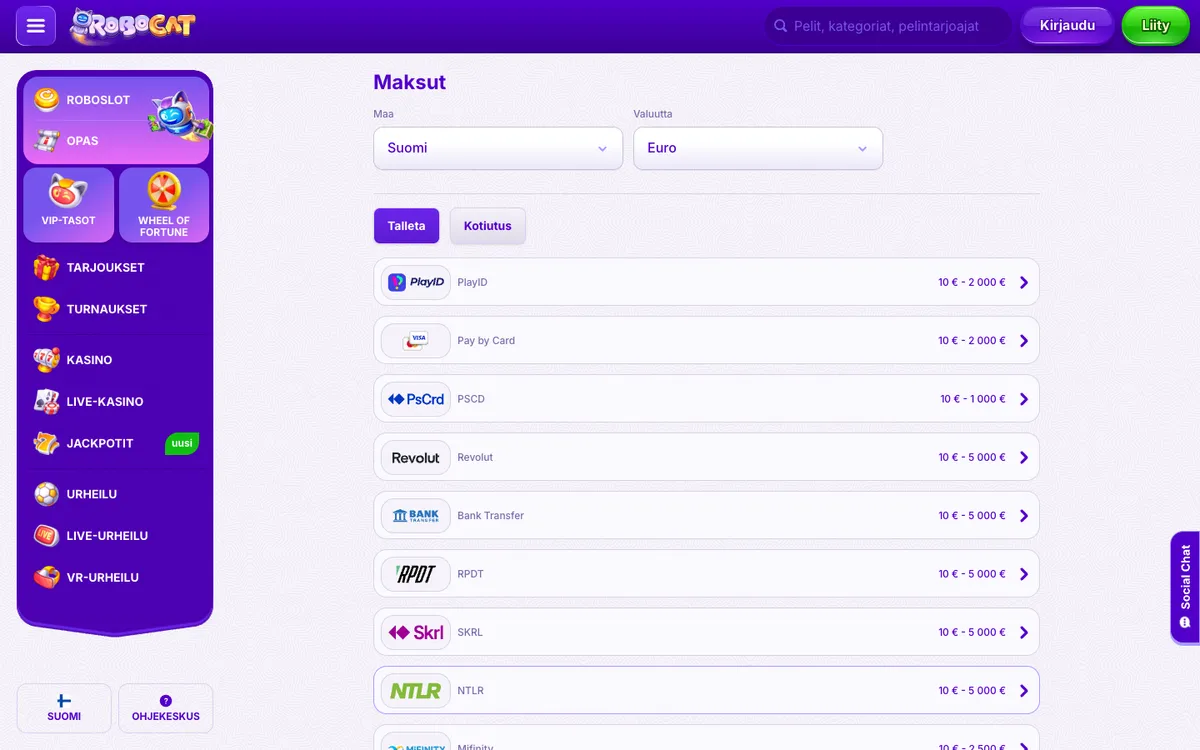This screenshot has height=750, width=1200.
Task: Open Opas guide icon
Action: (47, 141)
